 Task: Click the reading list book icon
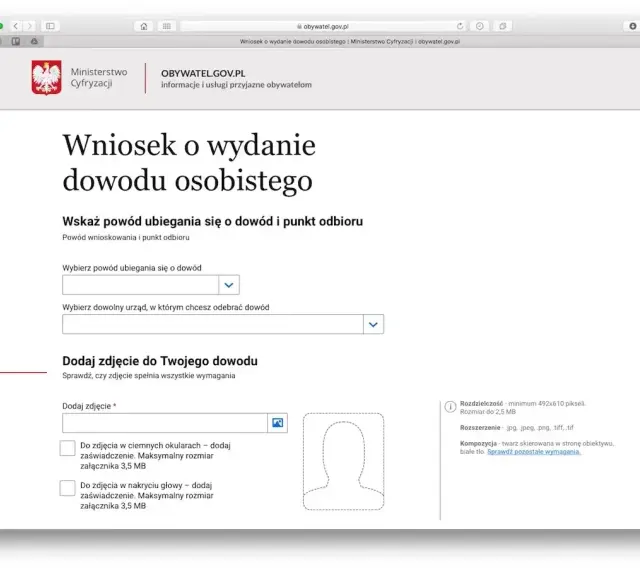click(16, 41)
